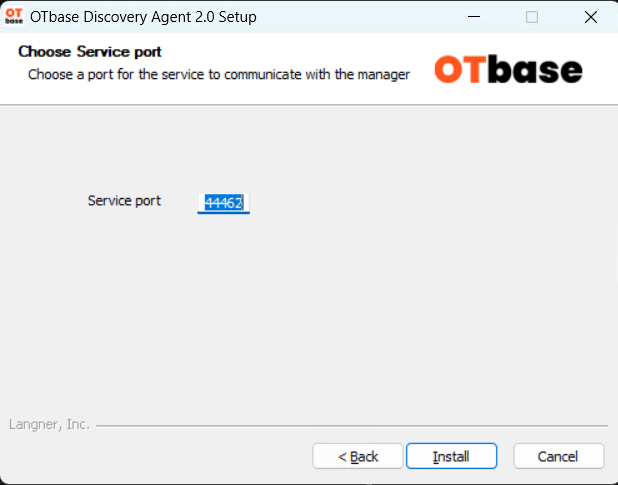Image resolution: width=618 pixels, height=485 pixels.
Task: Cancel the setup wizard
Action: (x=558, y=456)
